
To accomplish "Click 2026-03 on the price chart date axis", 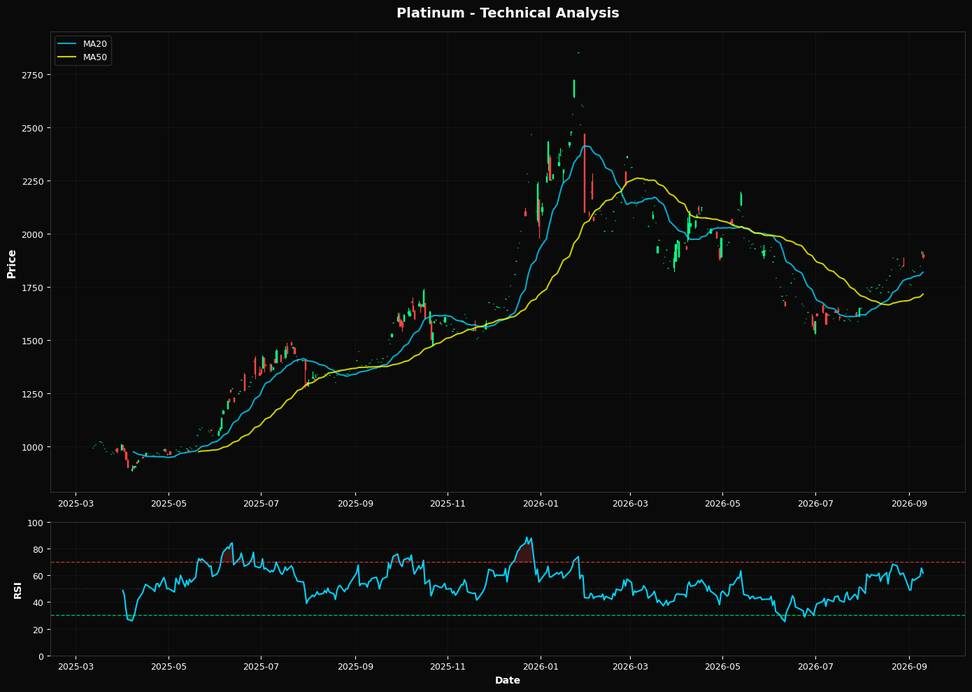I will [630, 503].
